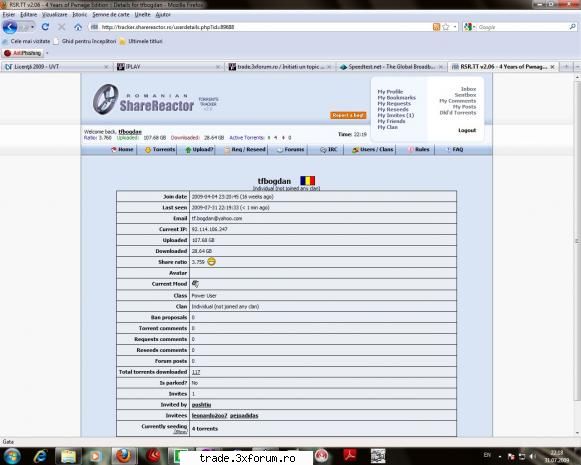Bookmark this page with the star icon

click(446, 27)
